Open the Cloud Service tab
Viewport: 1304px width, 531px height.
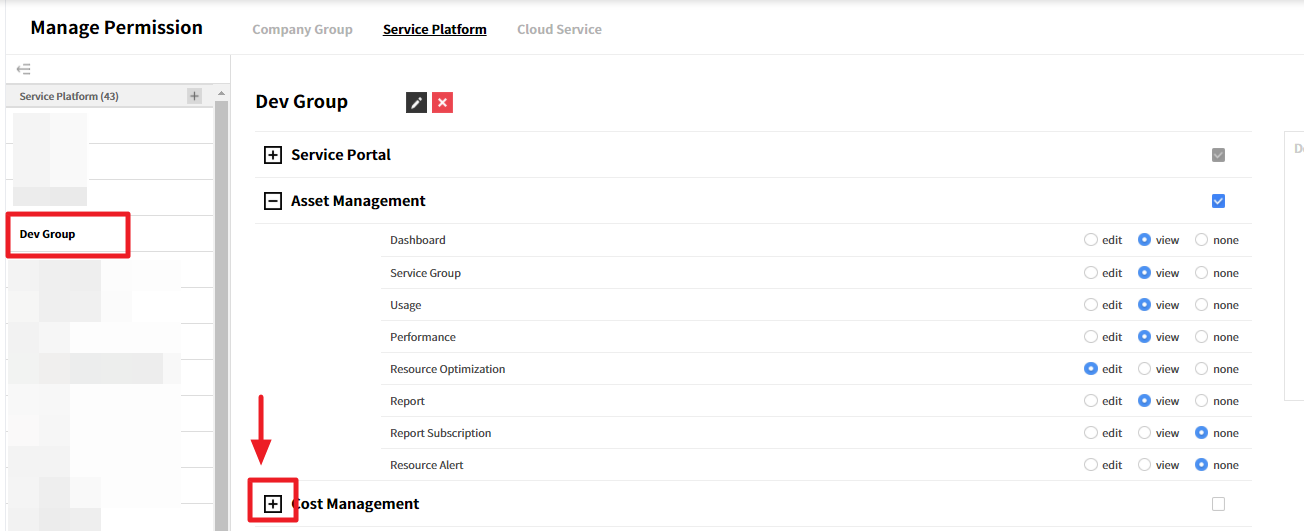tap(559, 29)
